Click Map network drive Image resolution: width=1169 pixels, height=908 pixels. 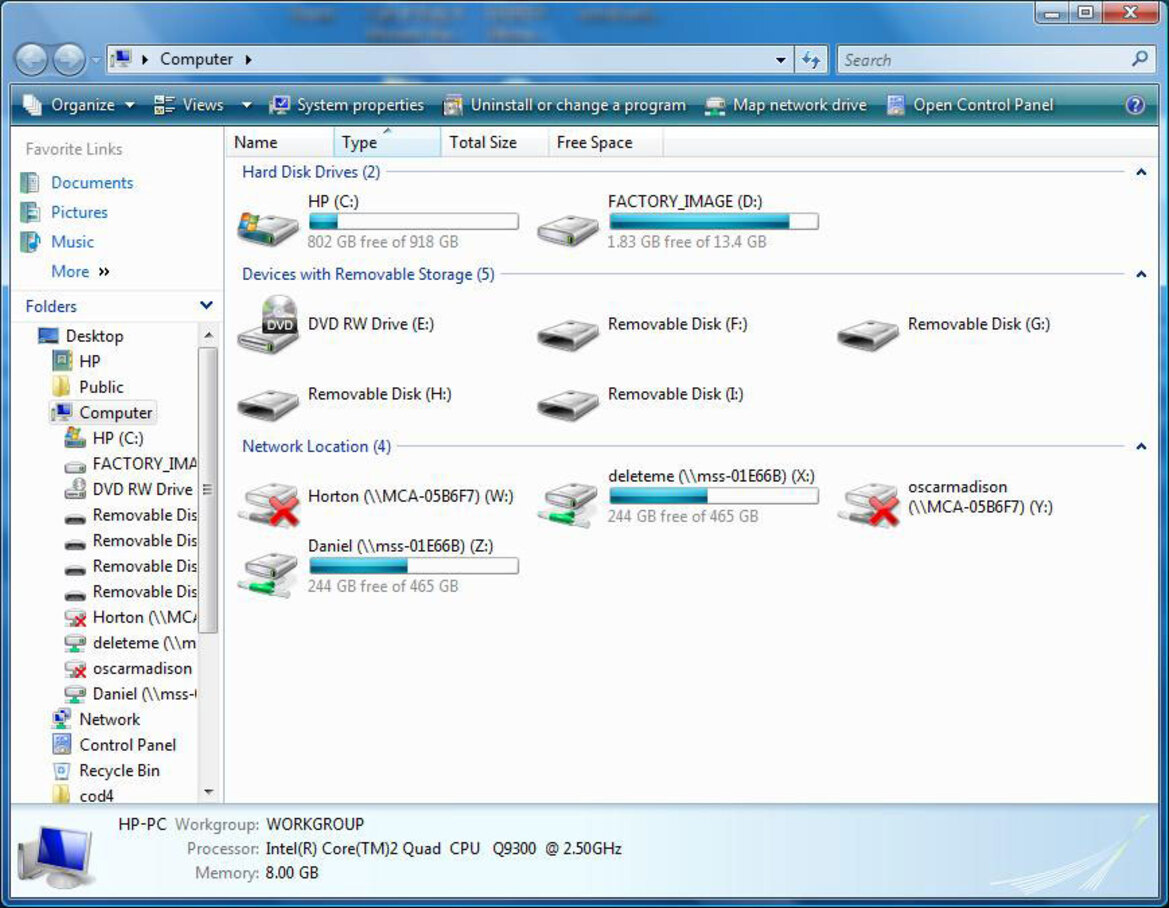click(x=786, y=105)
